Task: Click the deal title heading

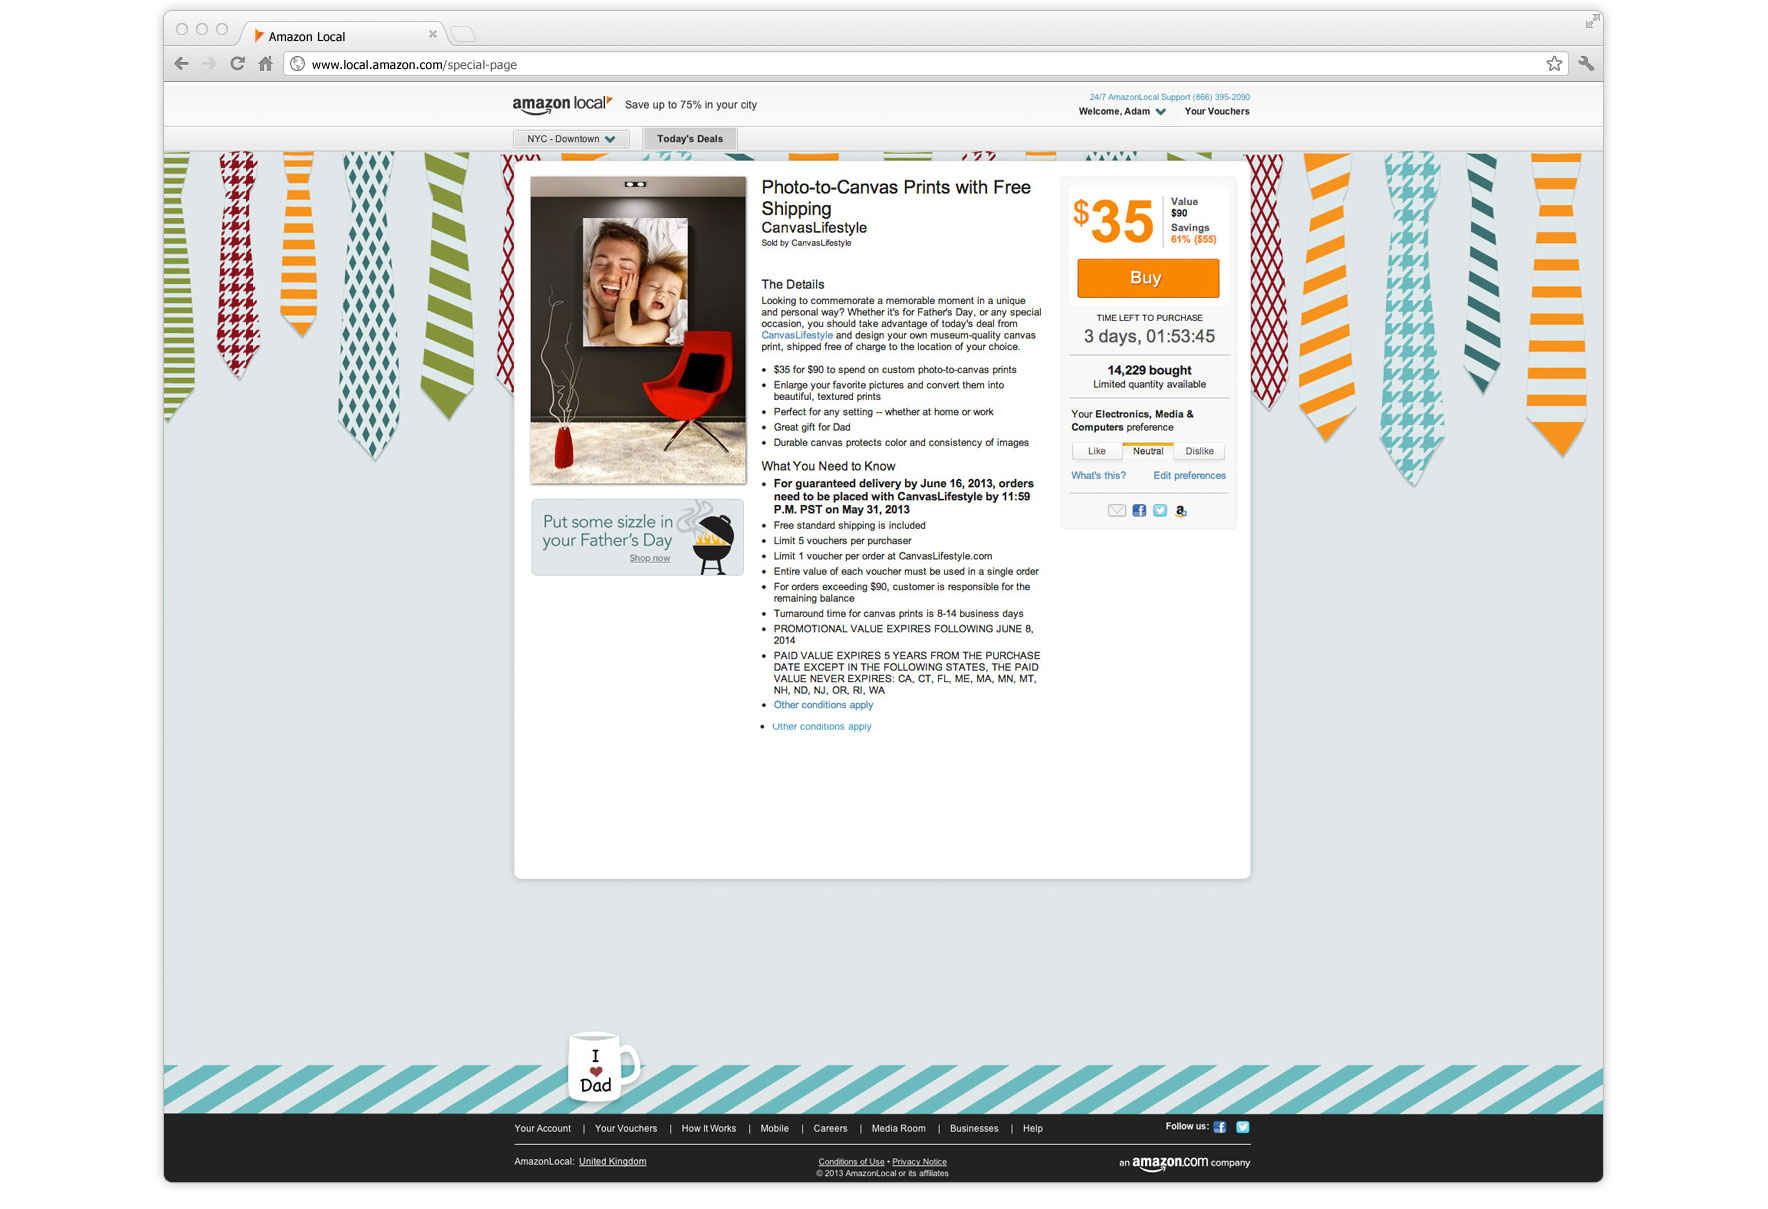Action: tap(896, 198)
